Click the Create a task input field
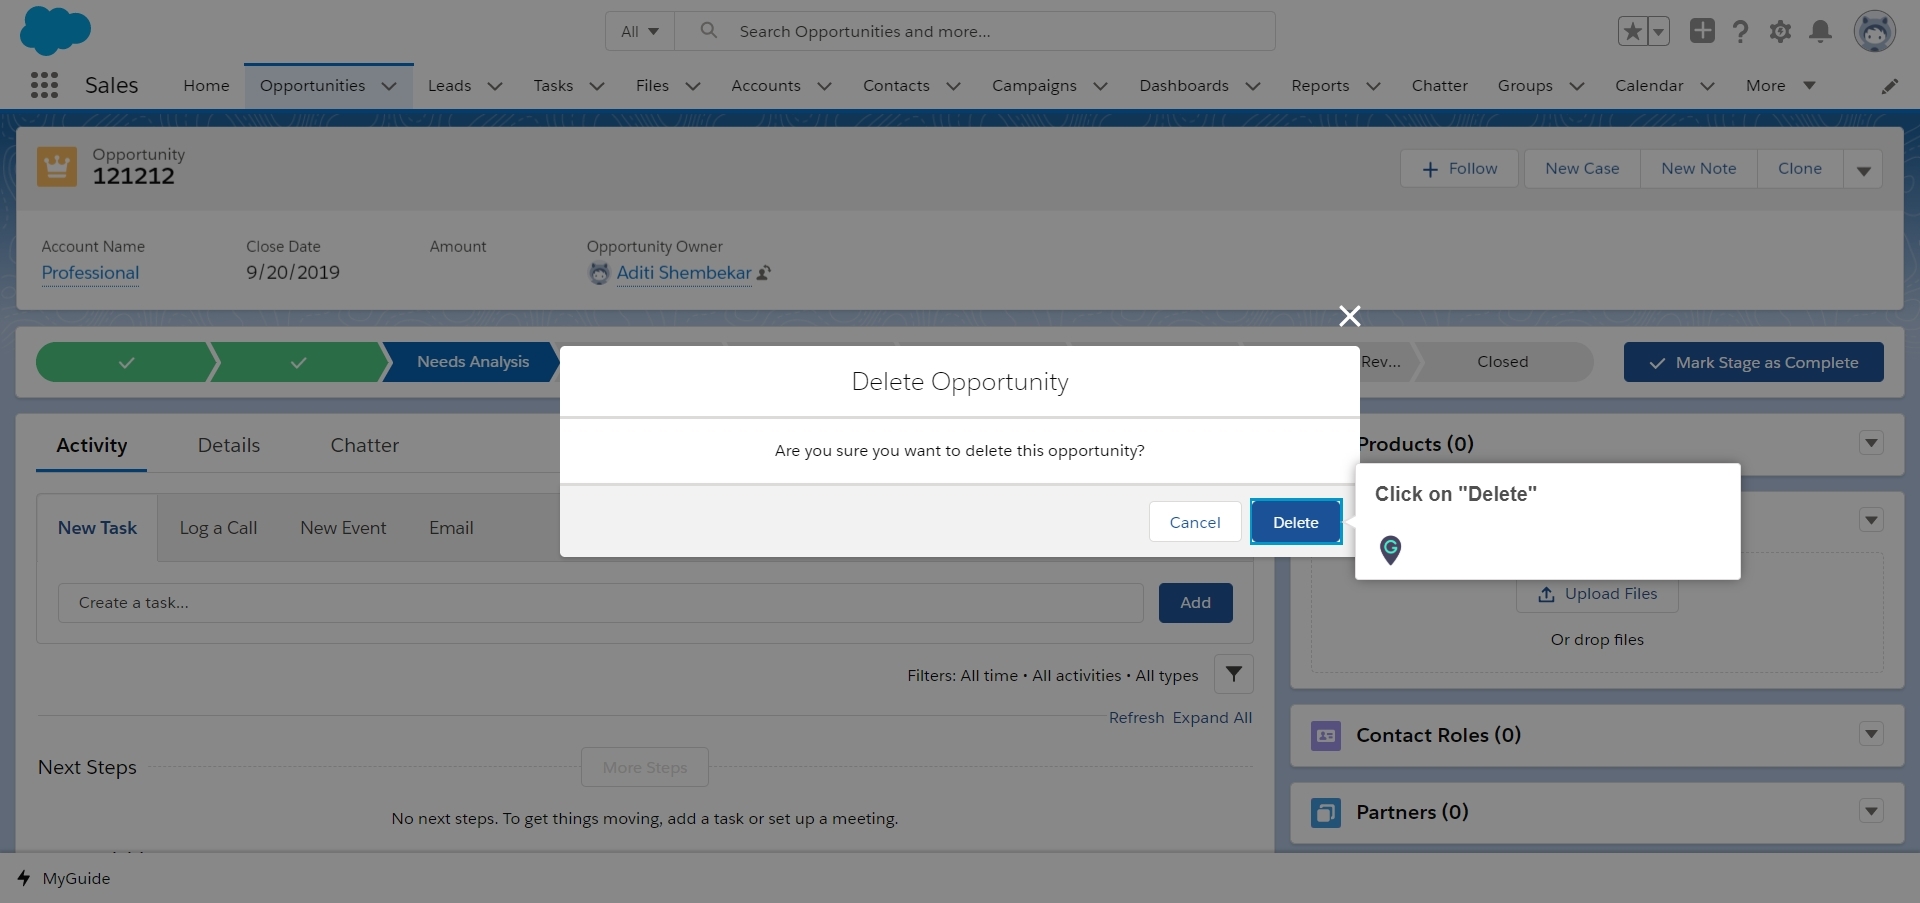This screenshot has width=1920, height=903. 600,602
